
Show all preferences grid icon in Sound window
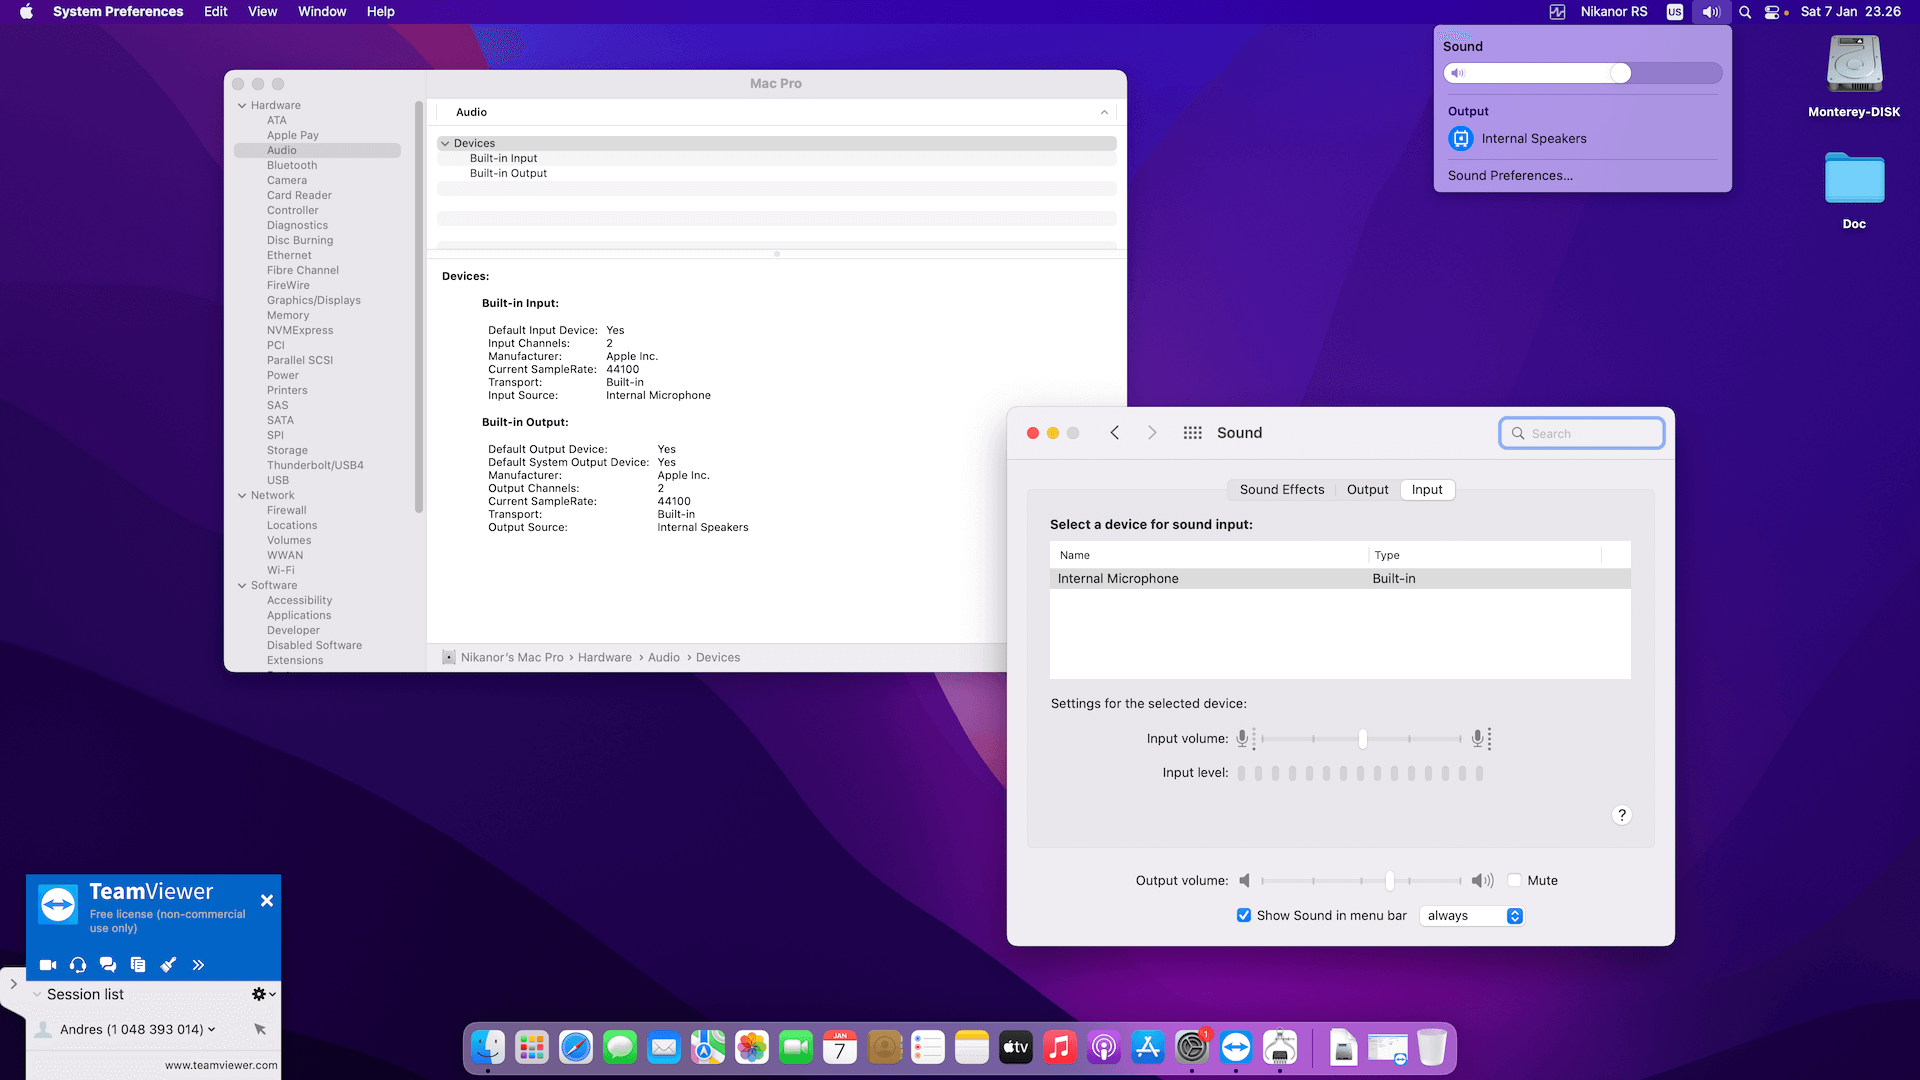(1192, 433)
